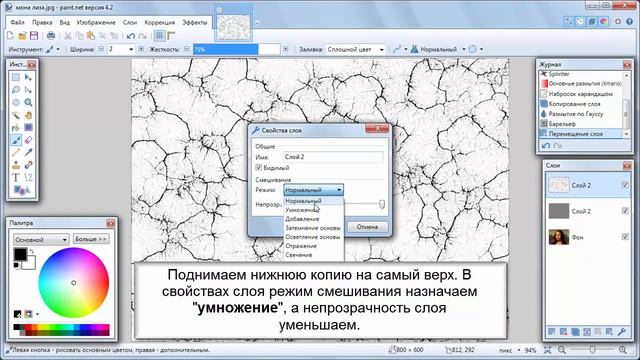Select the Clone Stamp tool
The image size is (640, 360).
(x=16, y=165)
